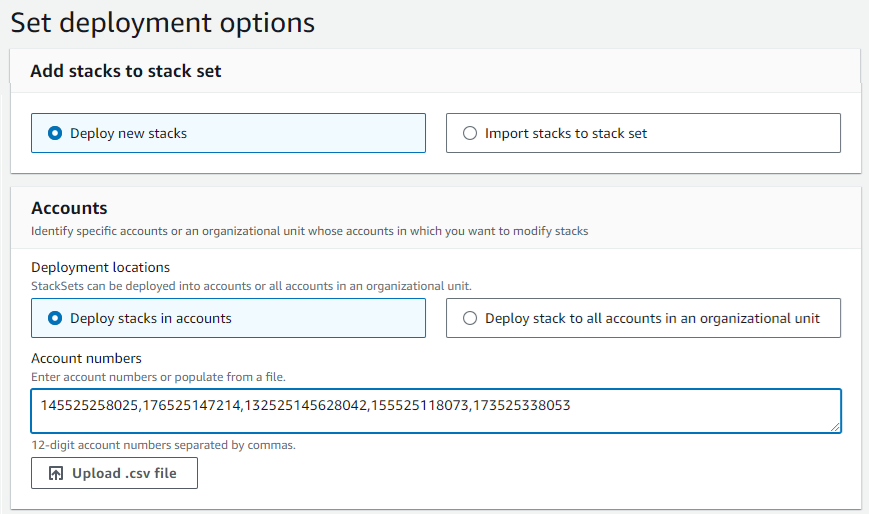Click the "12-digit account numbers" hint text
The image size is (869, 514).
(163, 445)
